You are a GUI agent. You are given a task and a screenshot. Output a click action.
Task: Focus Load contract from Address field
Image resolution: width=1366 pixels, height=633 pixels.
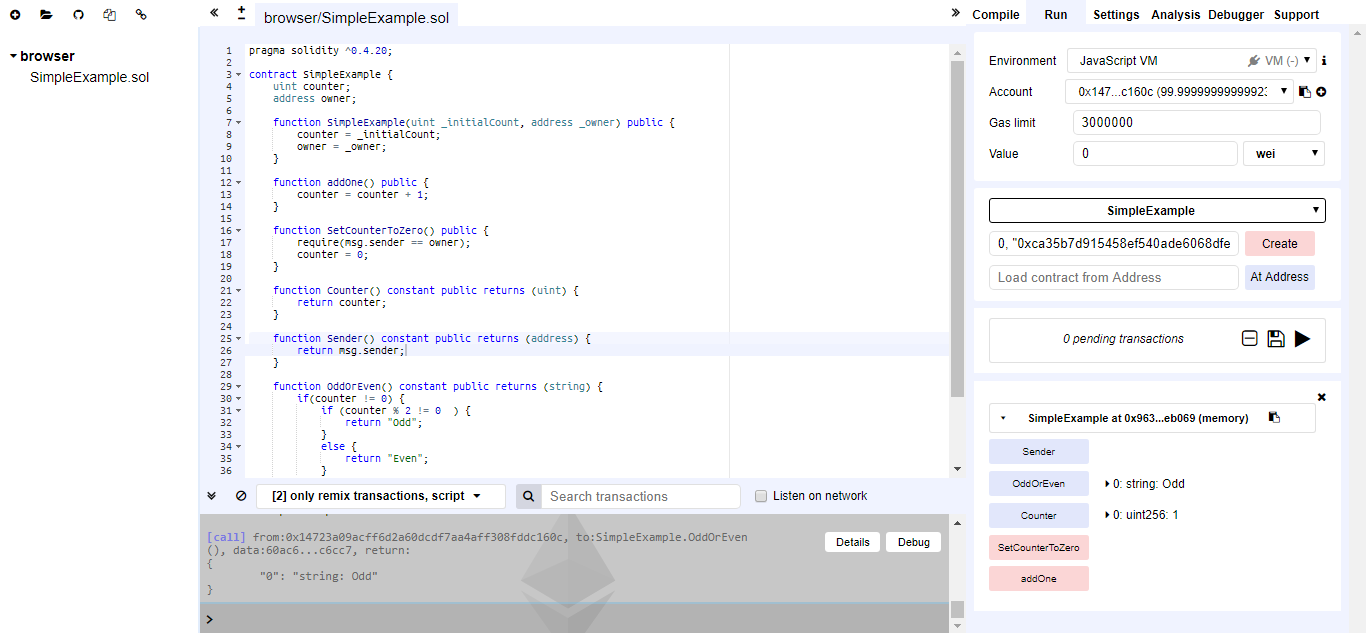[x=1114, y=277]
